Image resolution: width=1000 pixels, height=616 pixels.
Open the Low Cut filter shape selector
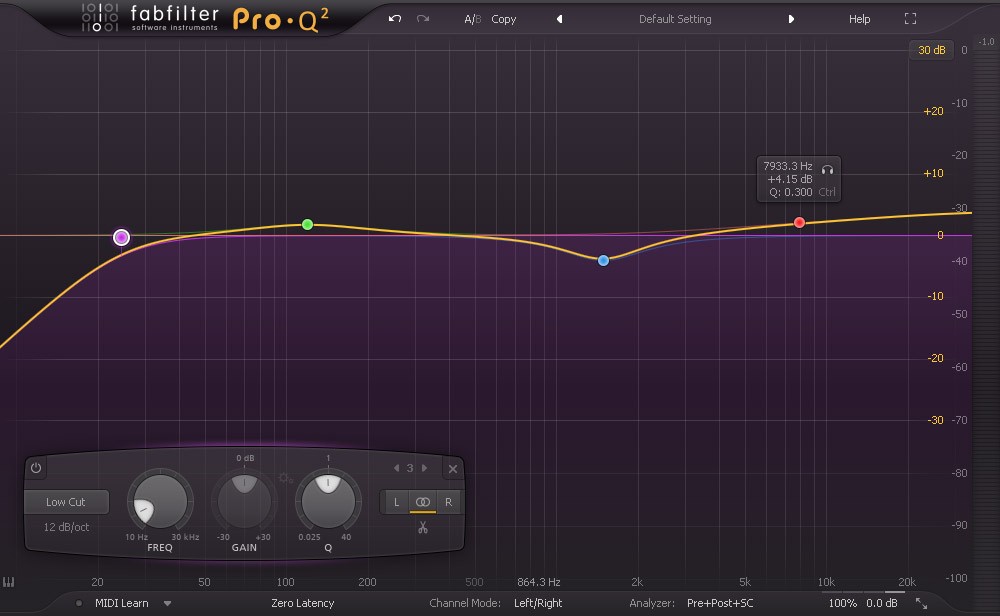(x=66, y=502)
